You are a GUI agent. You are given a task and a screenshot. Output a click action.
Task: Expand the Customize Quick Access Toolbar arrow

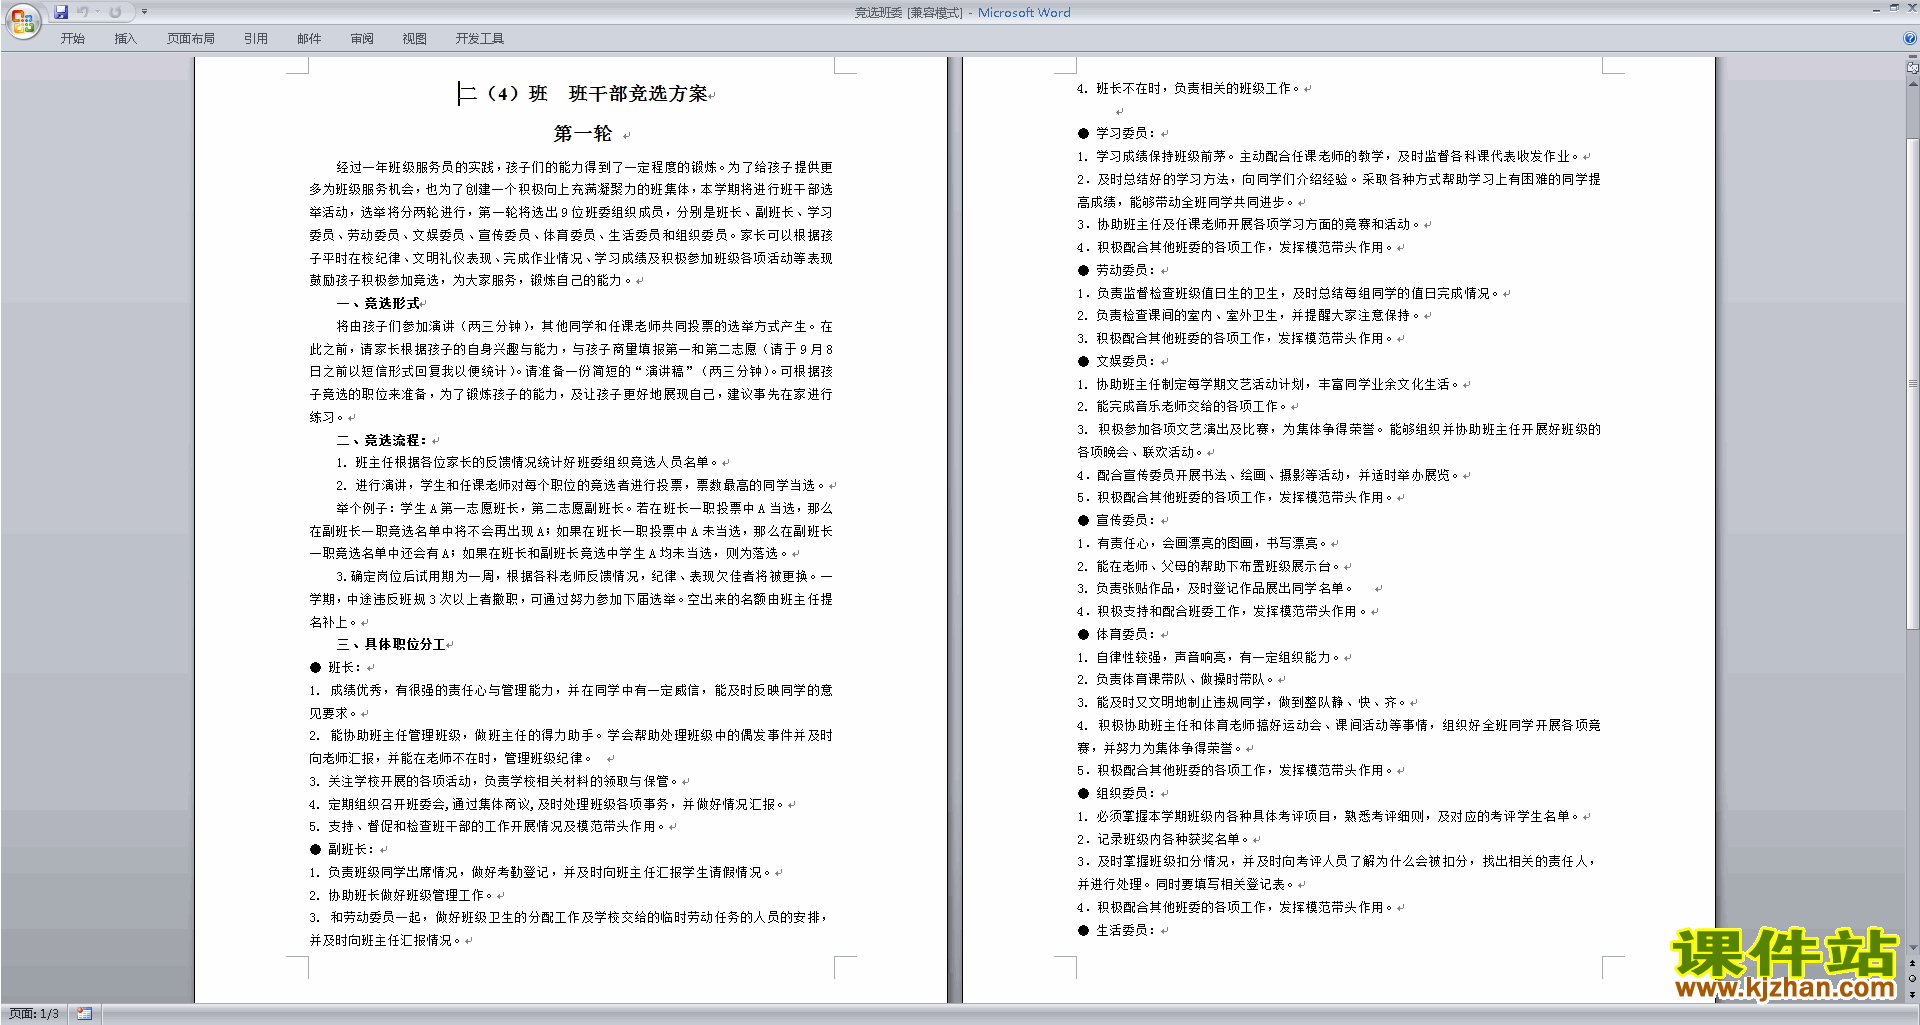point(144,12)
